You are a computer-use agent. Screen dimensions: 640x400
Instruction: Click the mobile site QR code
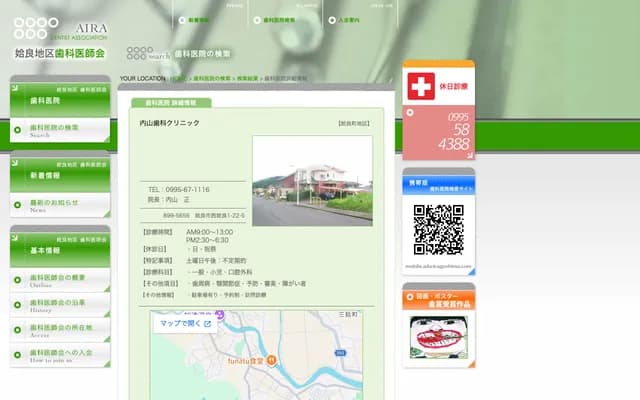click(439, 230)
